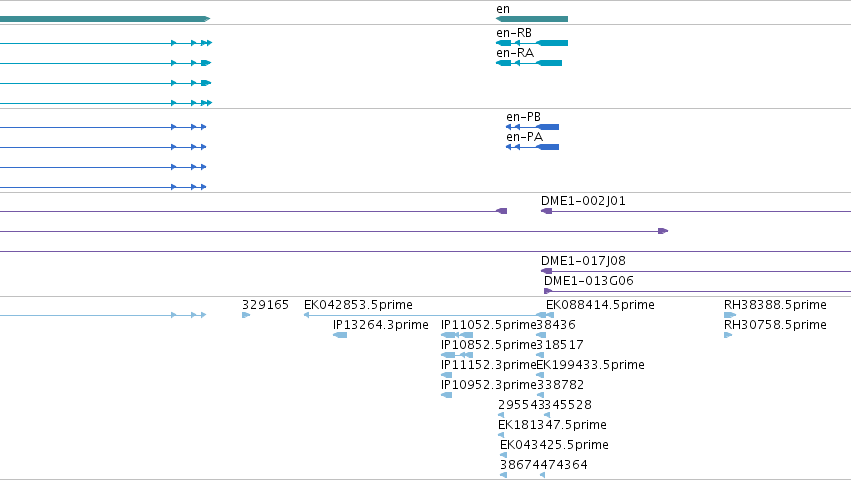Select the IP10852.5prime EST label
The width and height of the screenshot is (851, 480).
coord(488,345)
